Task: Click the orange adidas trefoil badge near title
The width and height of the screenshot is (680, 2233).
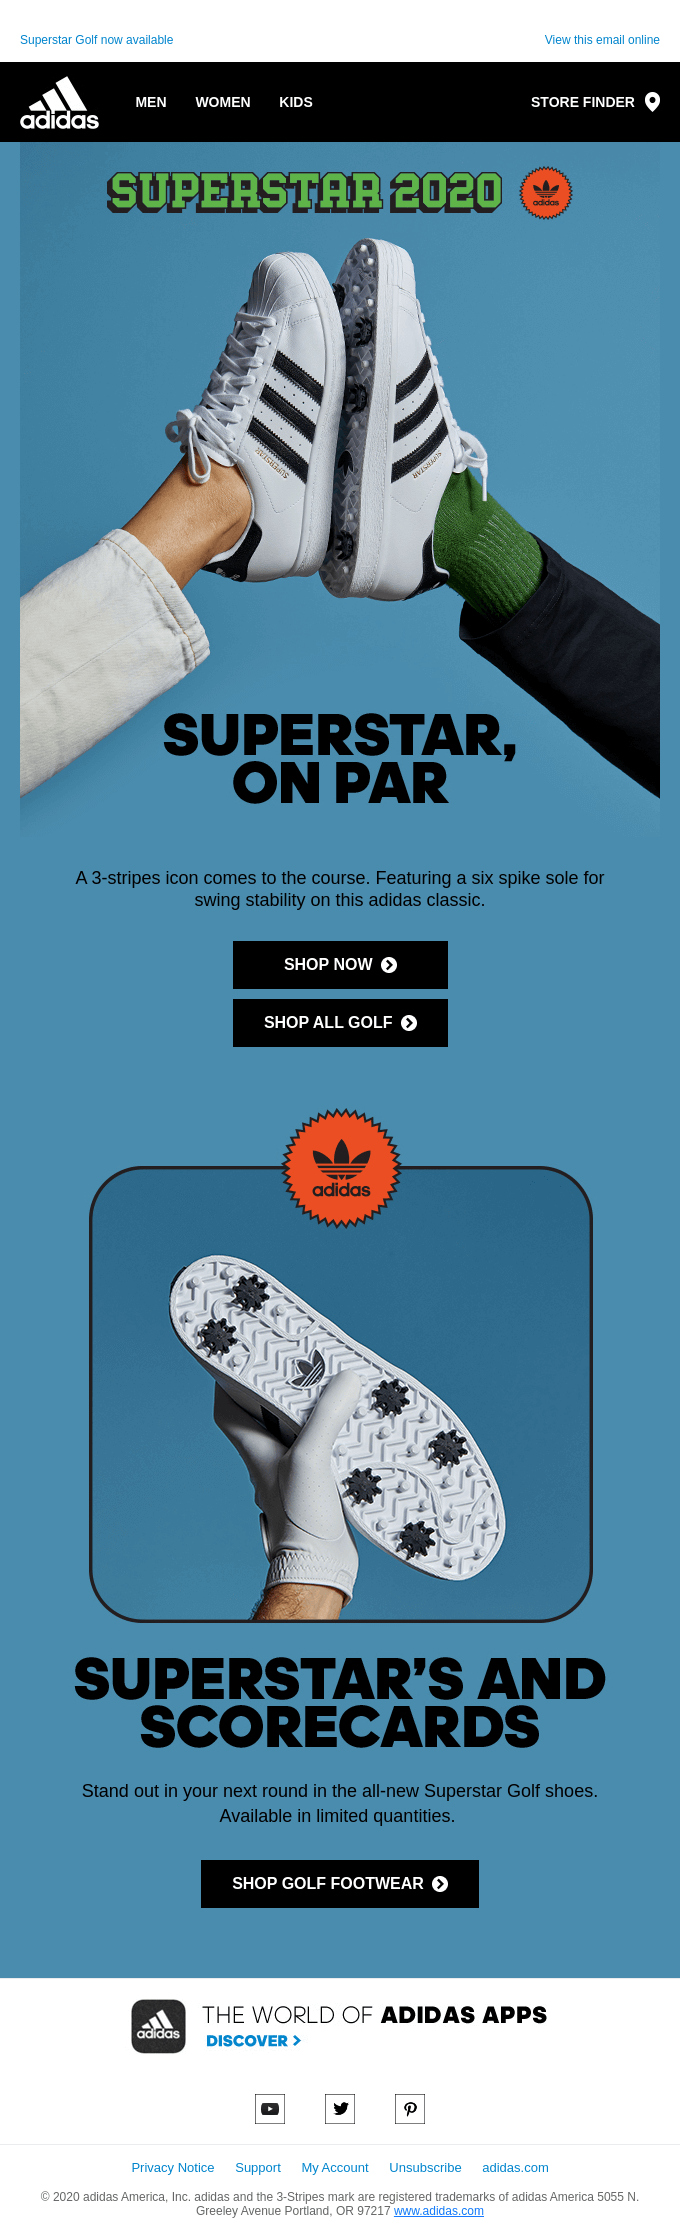Action: [x=546, y=192]
